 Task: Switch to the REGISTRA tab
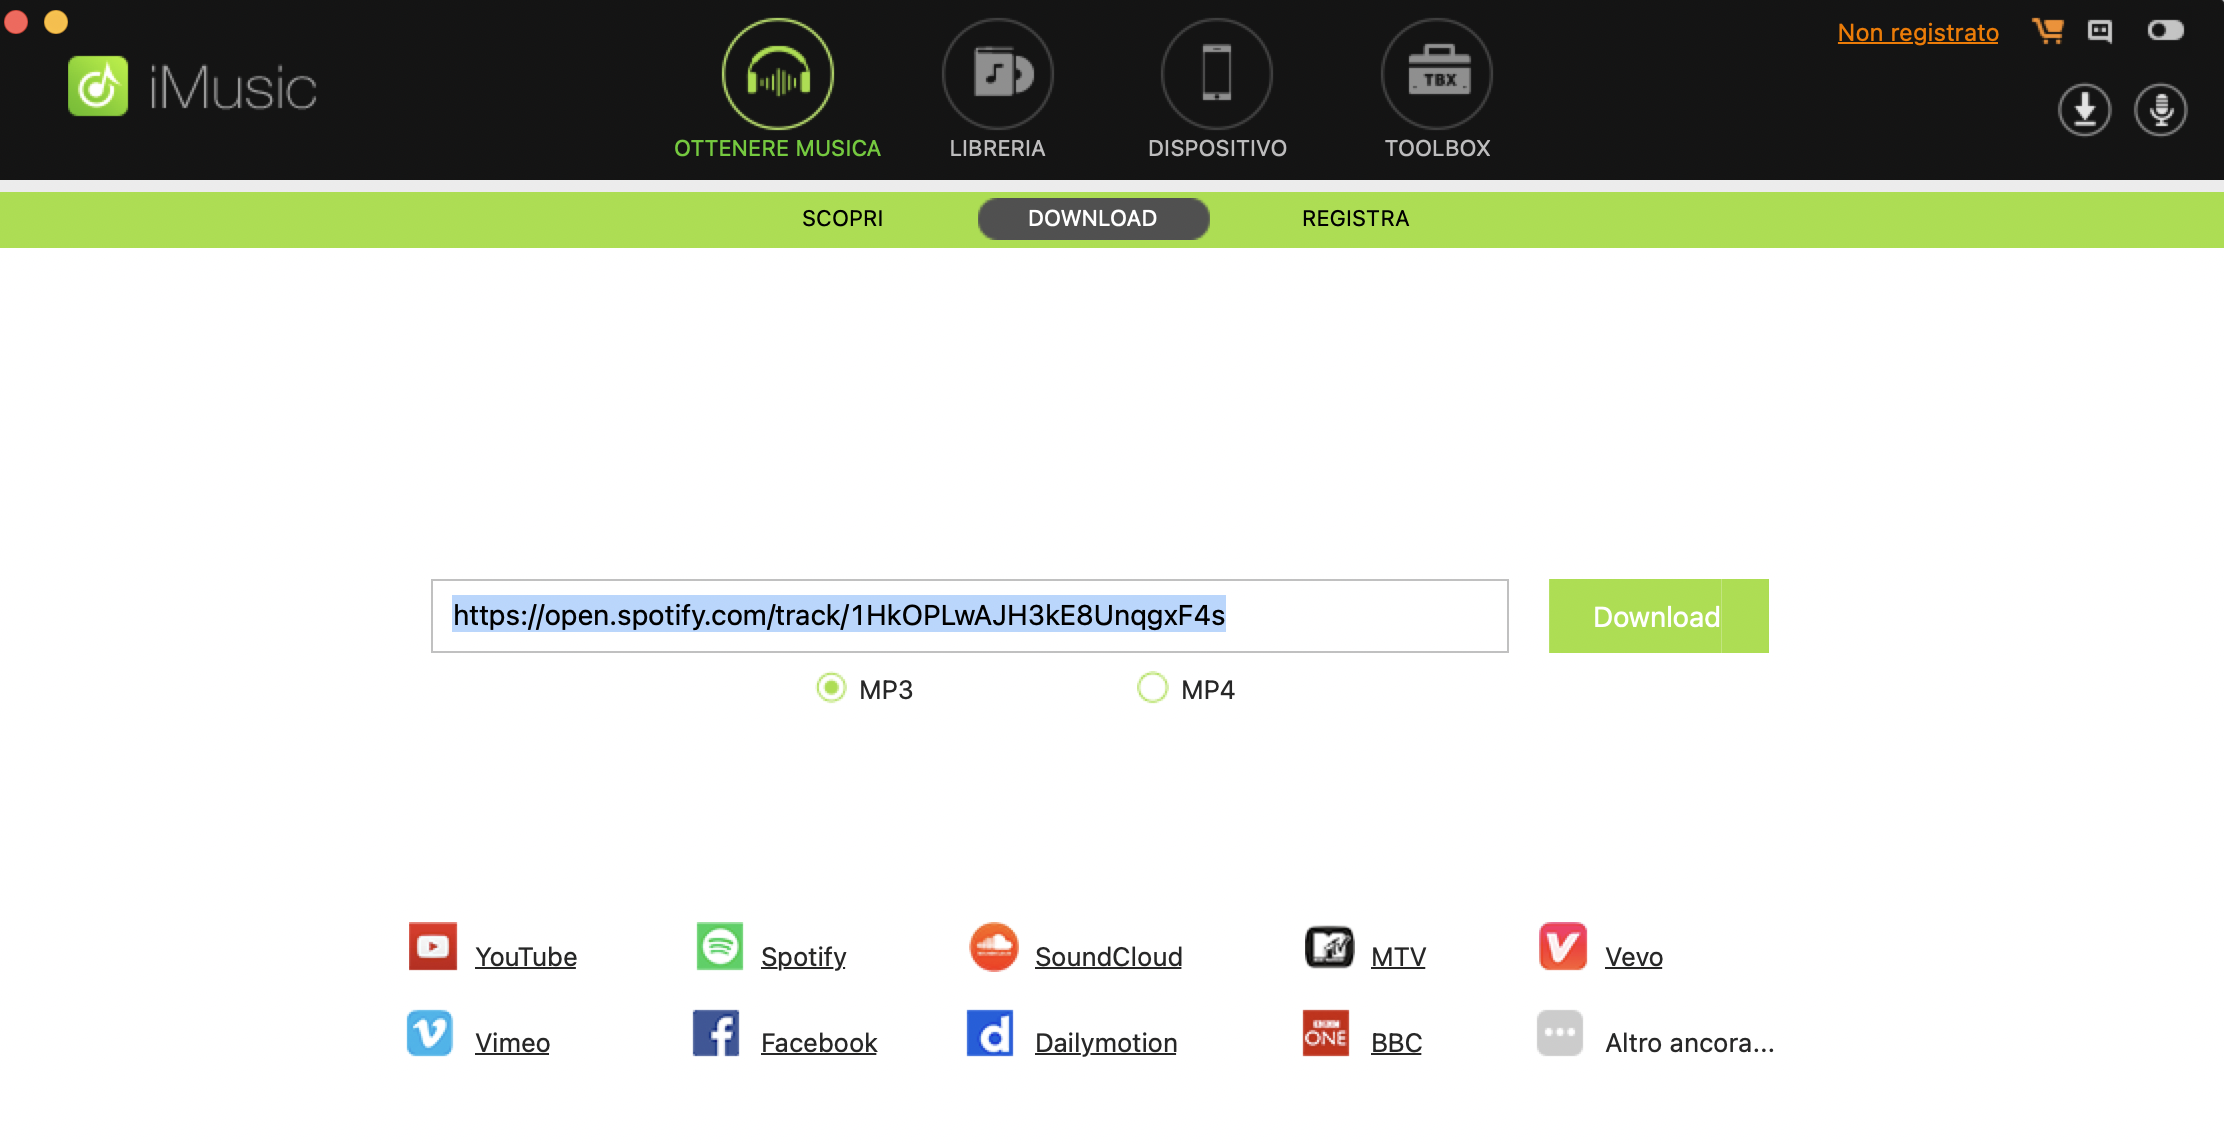1355,218
